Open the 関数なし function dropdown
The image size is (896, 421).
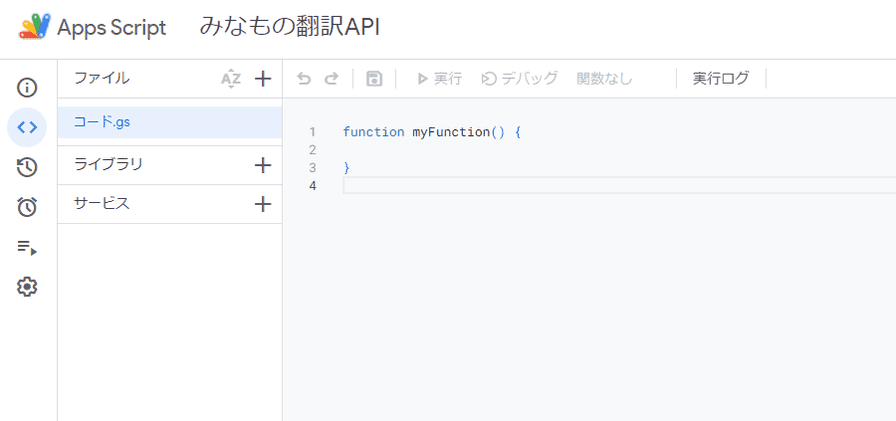(x=605, y=79)
